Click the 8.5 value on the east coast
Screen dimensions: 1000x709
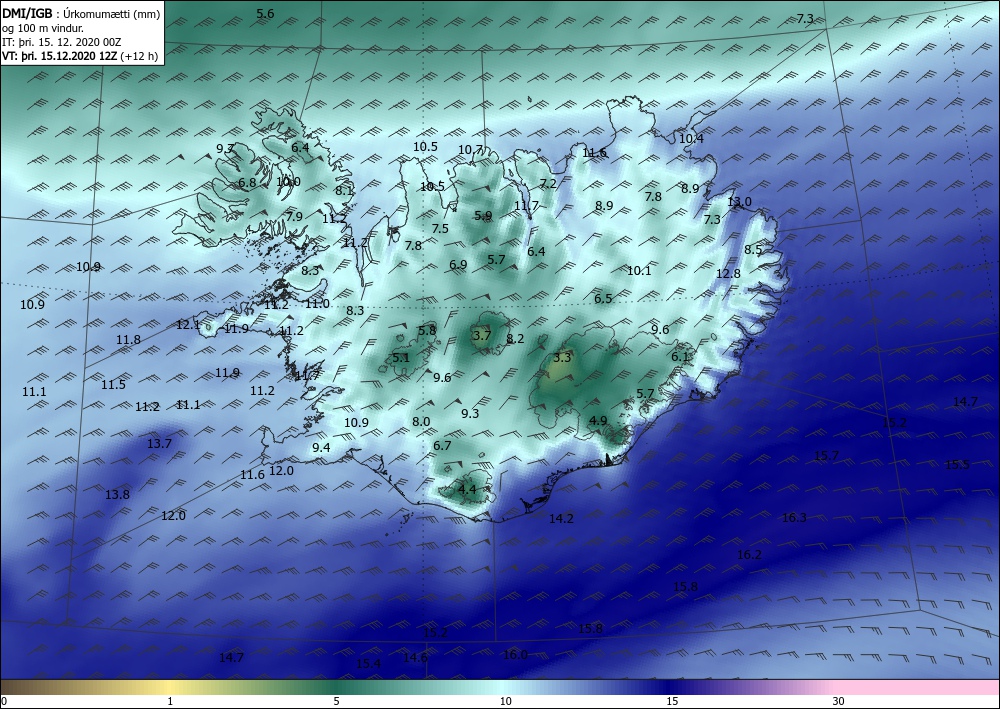[x=753, y=249]
